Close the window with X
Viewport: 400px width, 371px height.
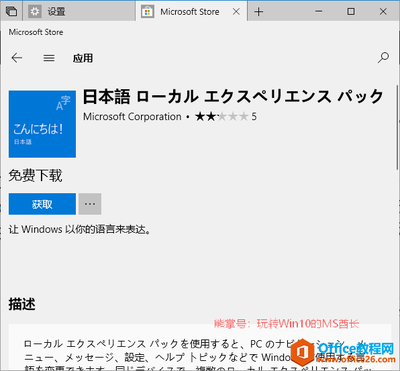[x=383, y=12]
